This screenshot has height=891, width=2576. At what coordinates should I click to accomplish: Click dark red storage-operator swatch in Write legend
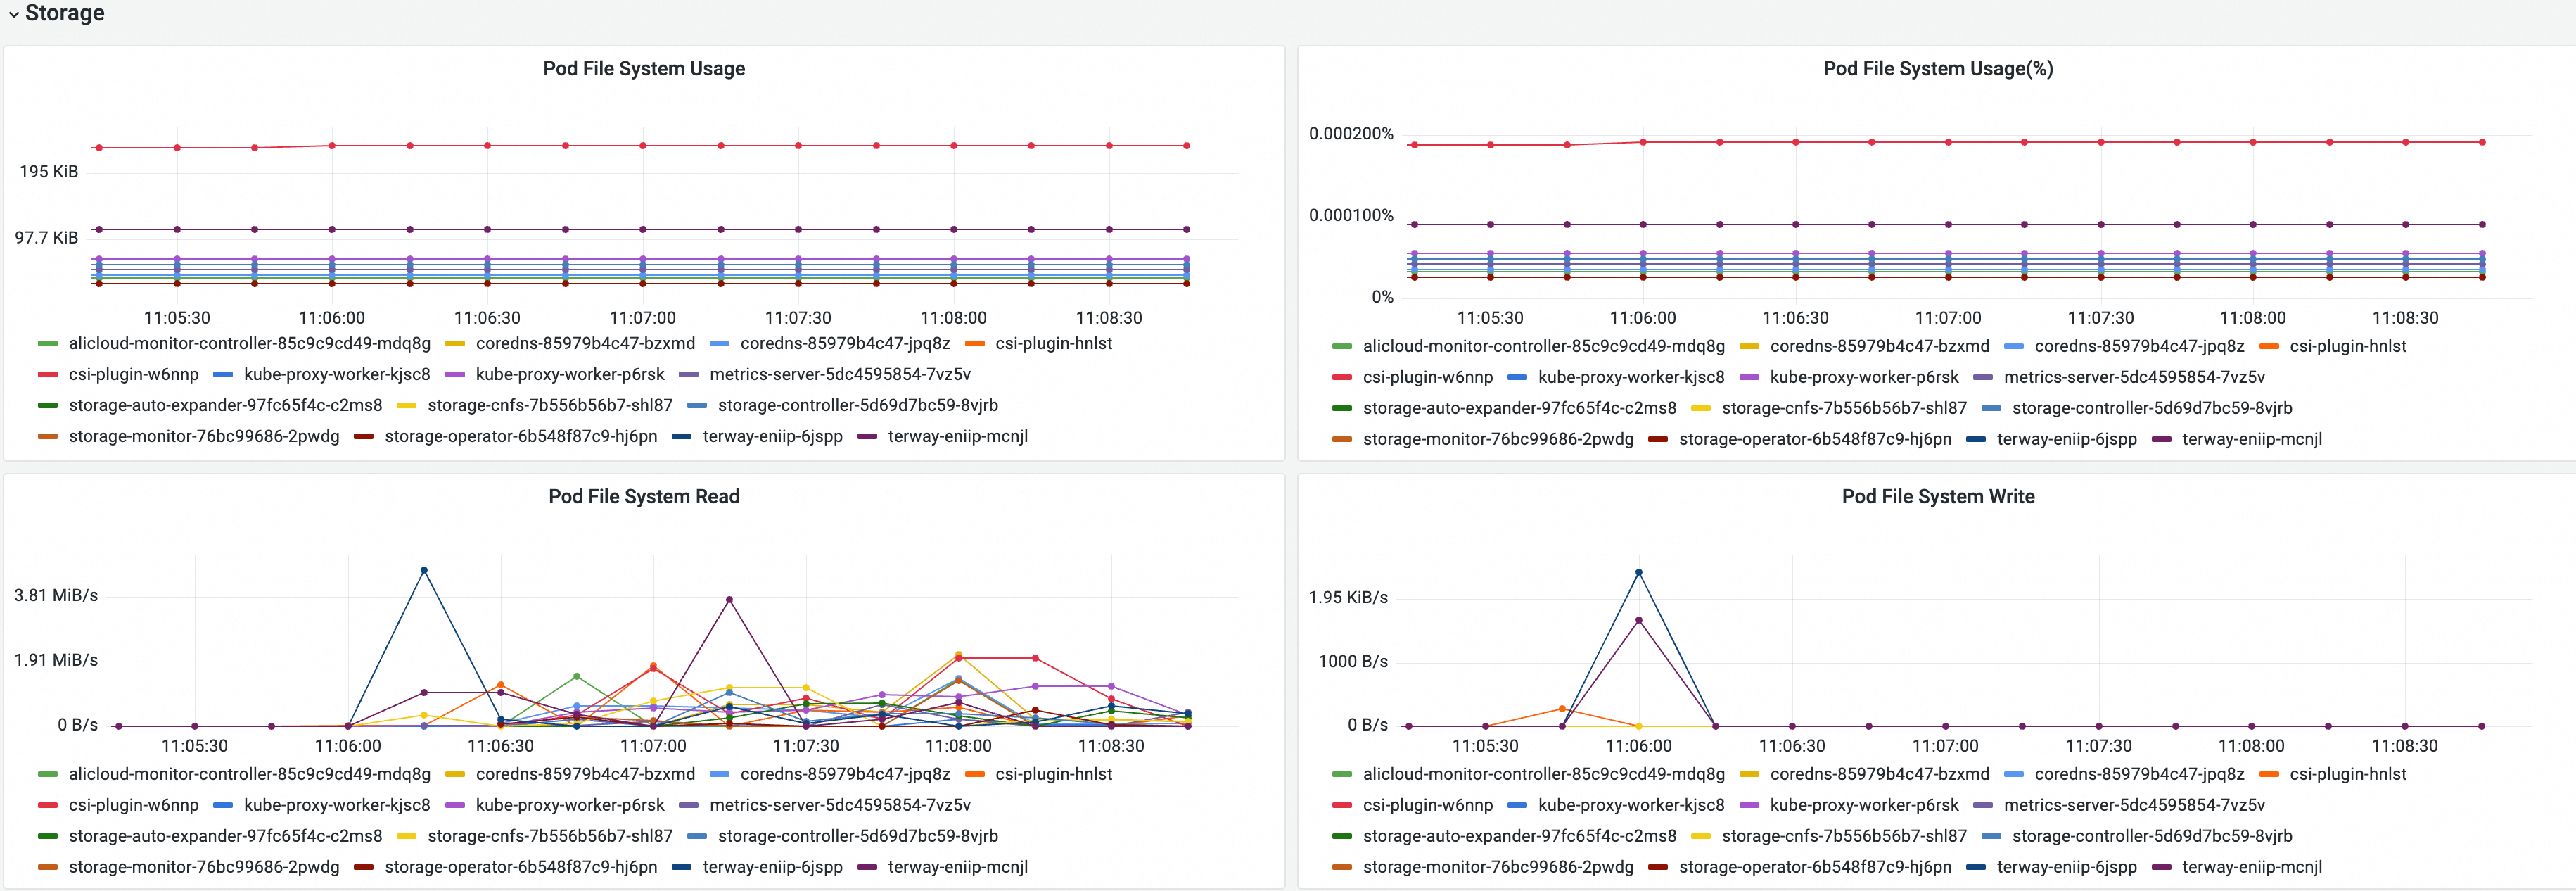(x=1657, y=868)
